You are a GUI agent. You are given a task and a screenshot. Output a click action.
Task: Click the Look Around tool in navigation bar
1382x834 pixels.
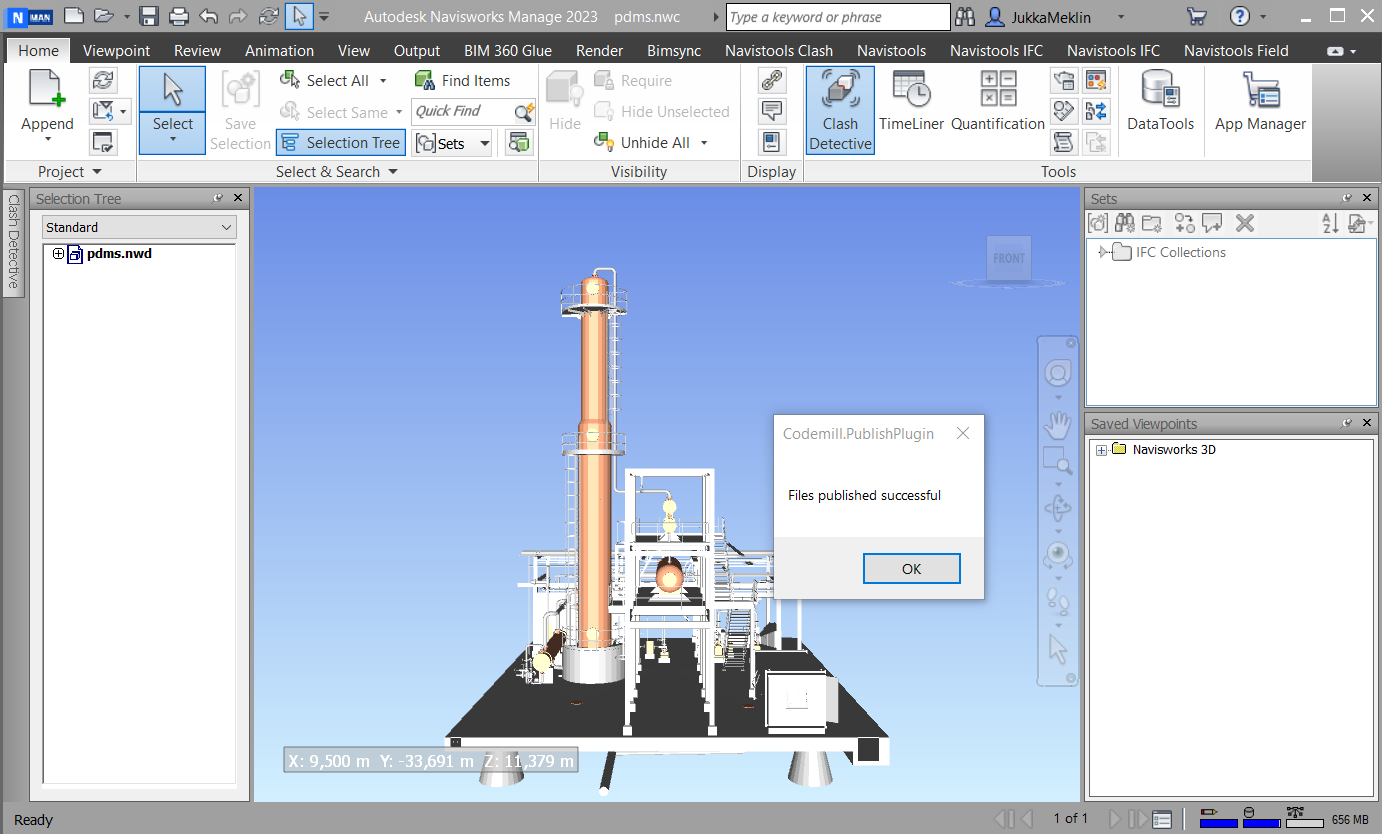(1057, 554)
